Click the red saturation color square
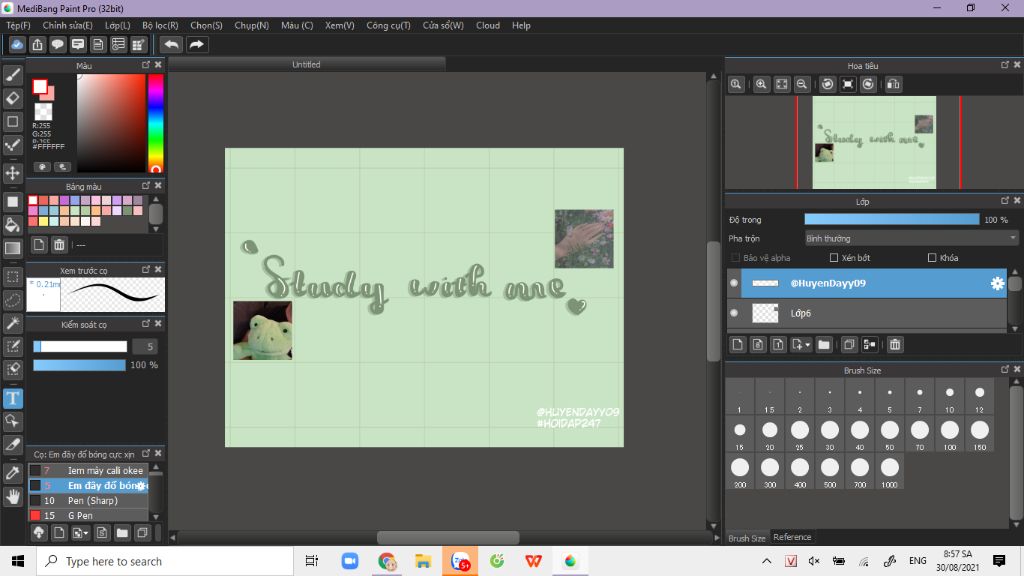This screenshot has height=576, width=1024. (111, 123)
